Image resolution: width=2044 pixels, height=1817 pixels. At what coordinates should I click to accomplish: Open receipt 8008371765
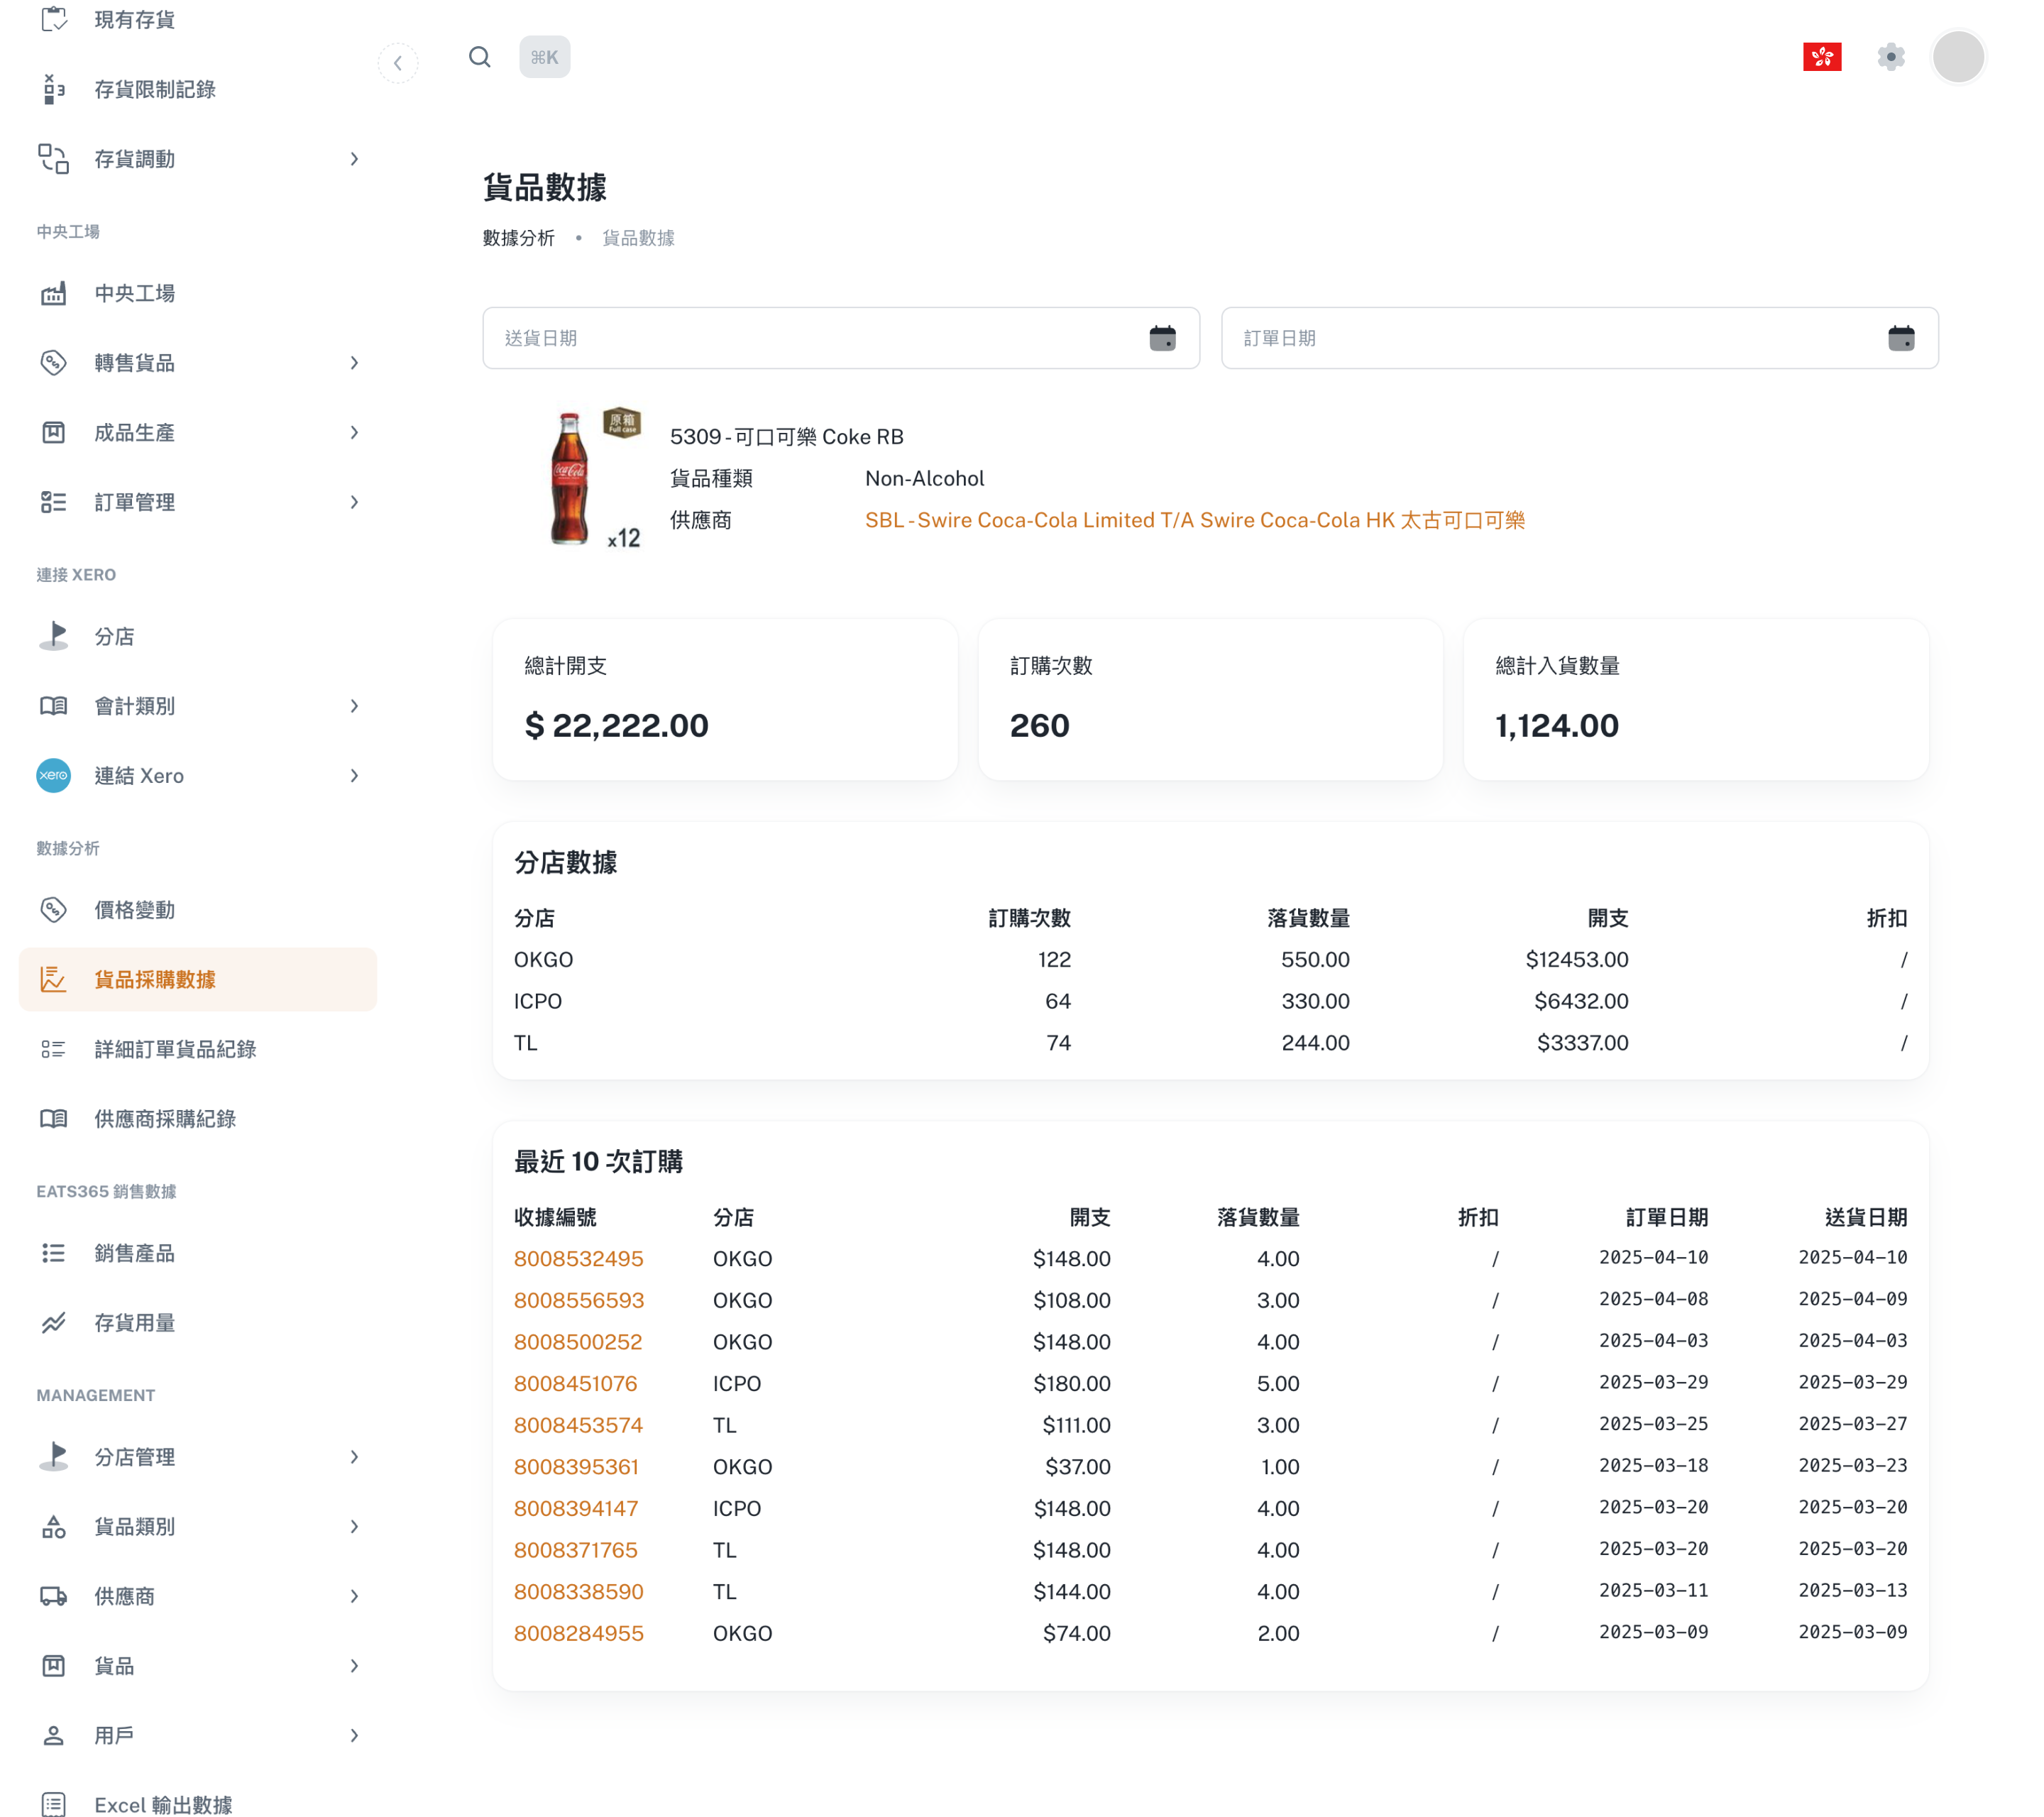coord(576,1550)
